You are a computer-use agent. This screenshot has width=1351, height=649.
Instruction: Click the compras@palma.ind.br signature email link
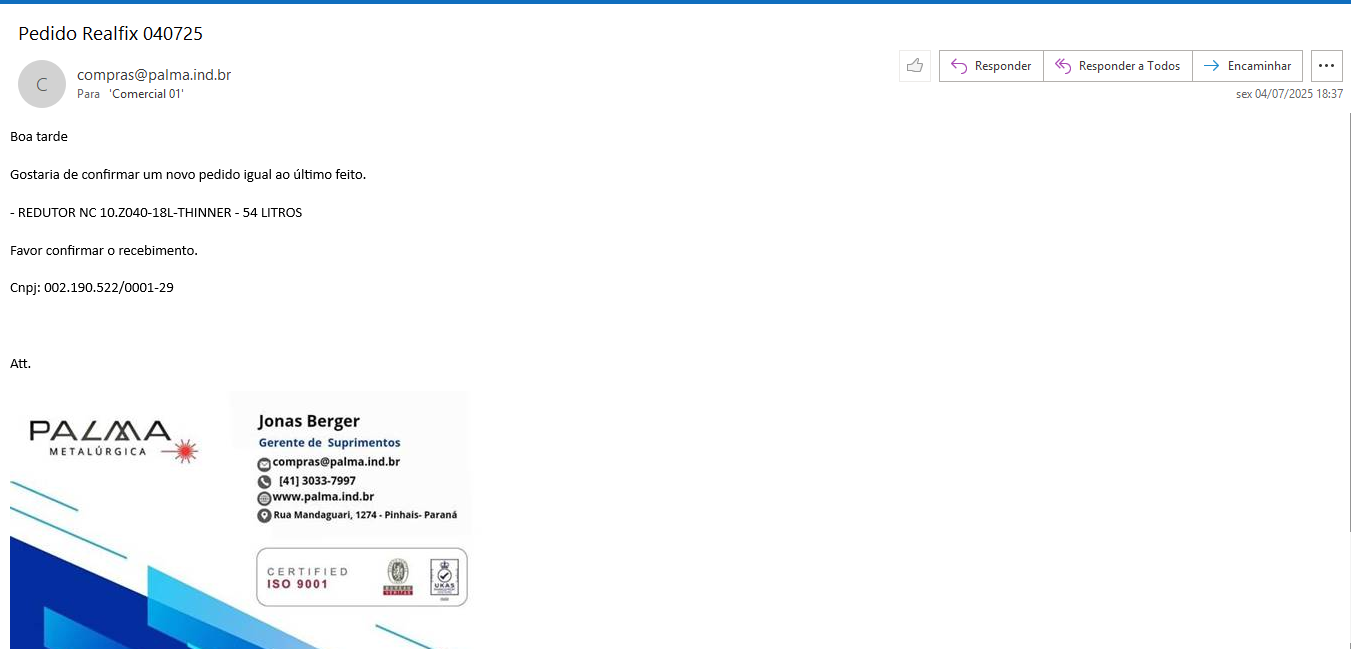(x=336, y=462)
